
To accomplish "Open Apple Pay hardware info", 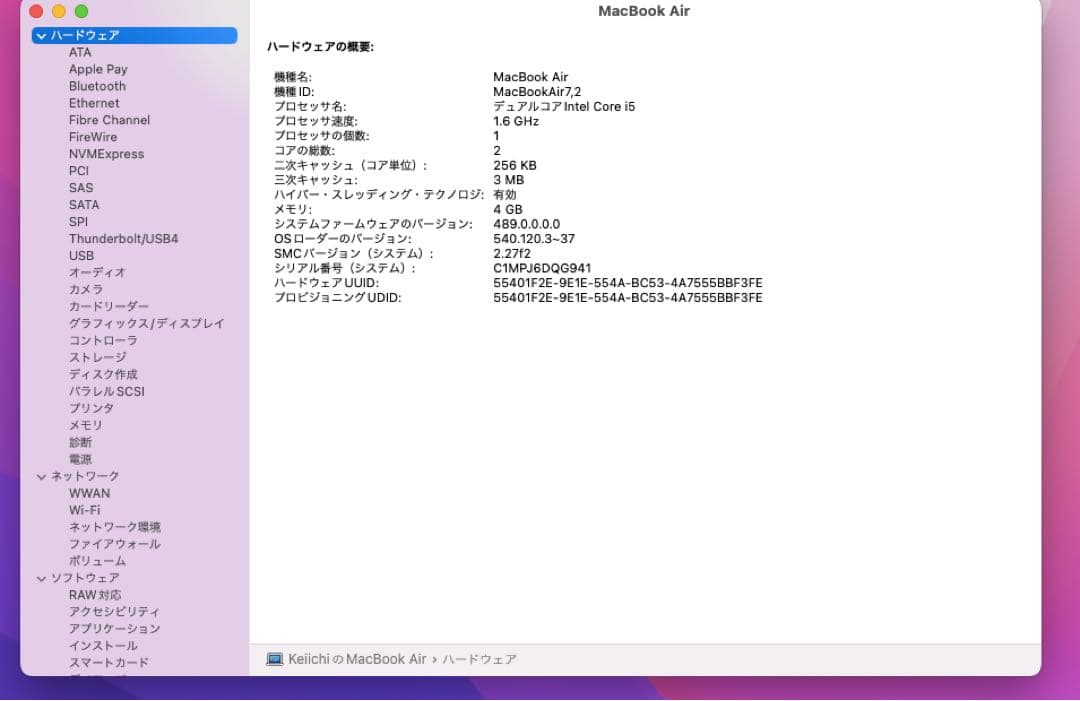I will pyautogui.click(x=98, y=70).
